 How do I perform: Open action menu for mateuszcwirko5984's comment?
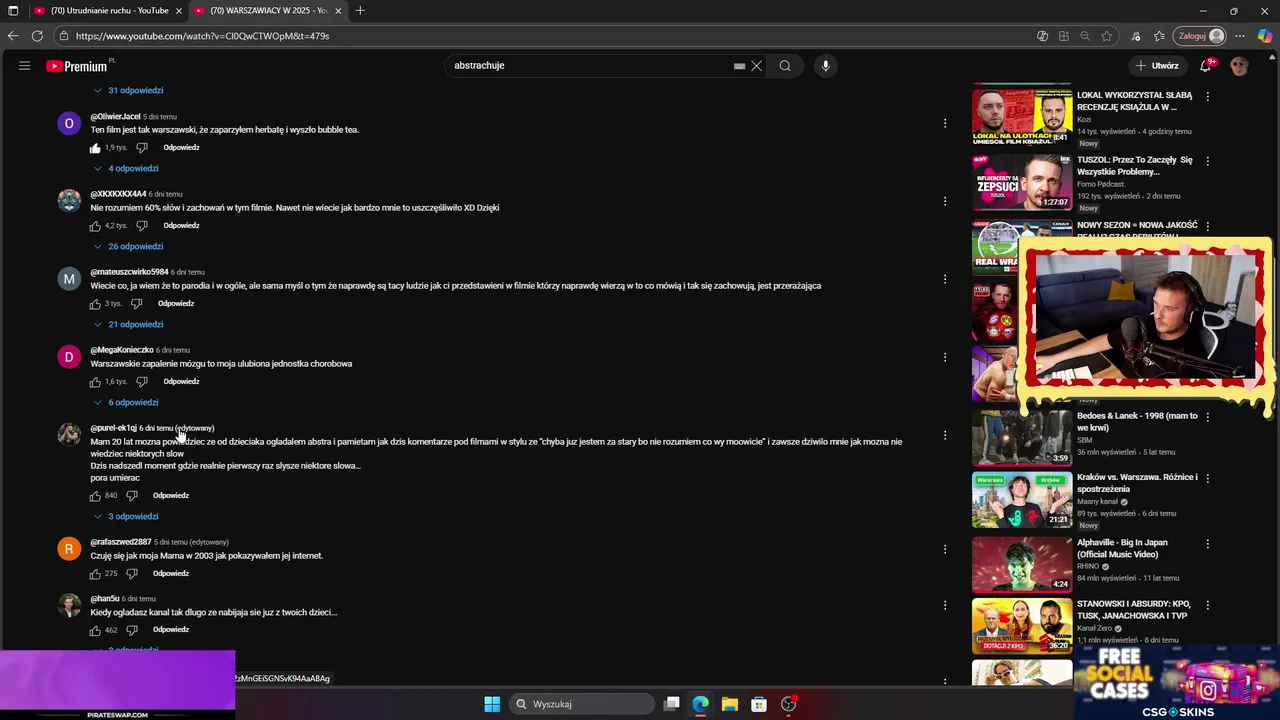[945, 279]
